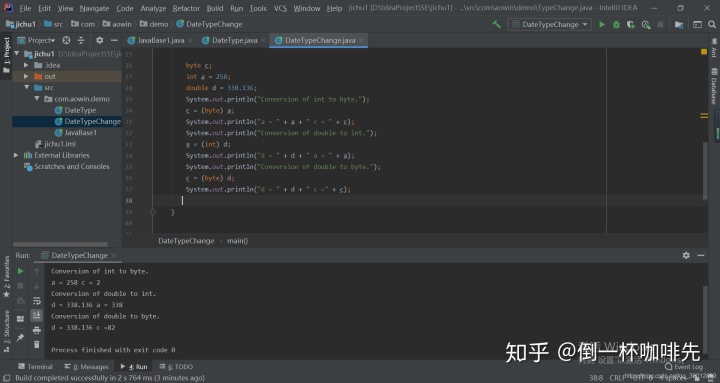Pin the Run tab
The width and height of the screenshot is (720, 383).
(20, 338)
